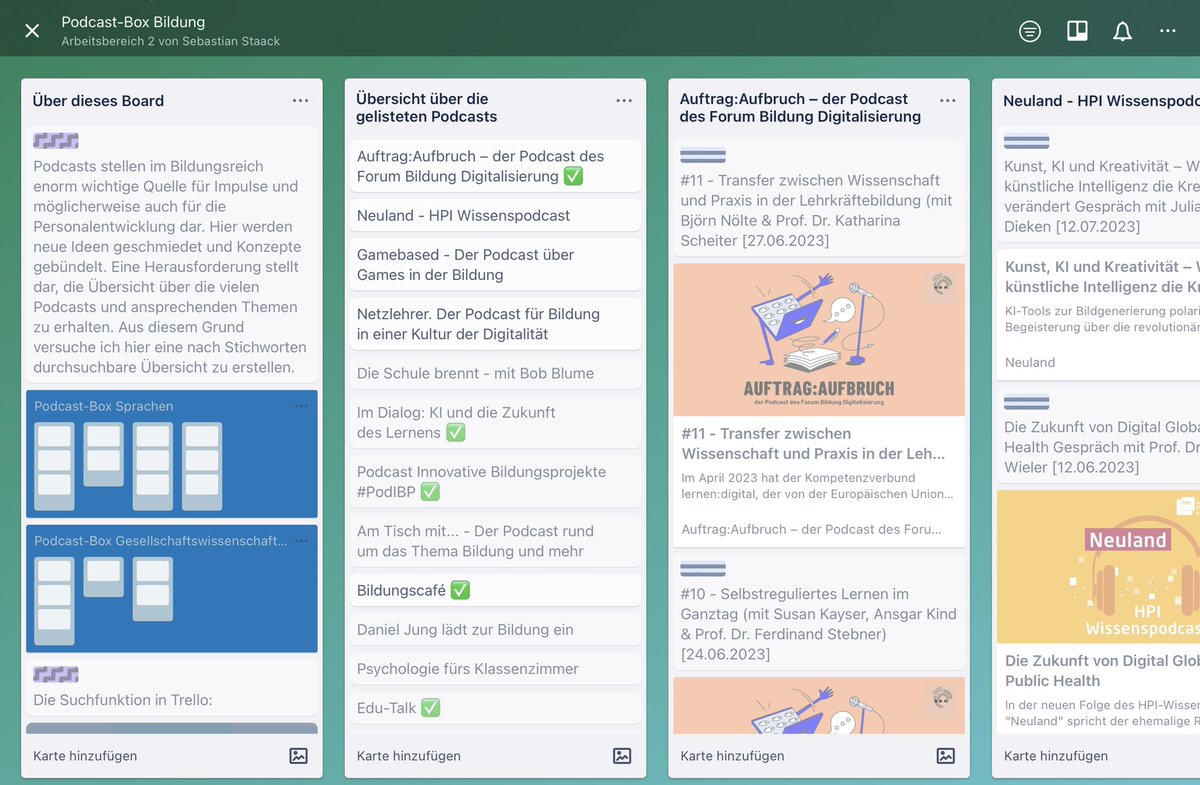
Task: Open card '#10 - Selbstreguliertes Lernen im Ganztag'
Action: pyautogui.click(x=818, y=613)
